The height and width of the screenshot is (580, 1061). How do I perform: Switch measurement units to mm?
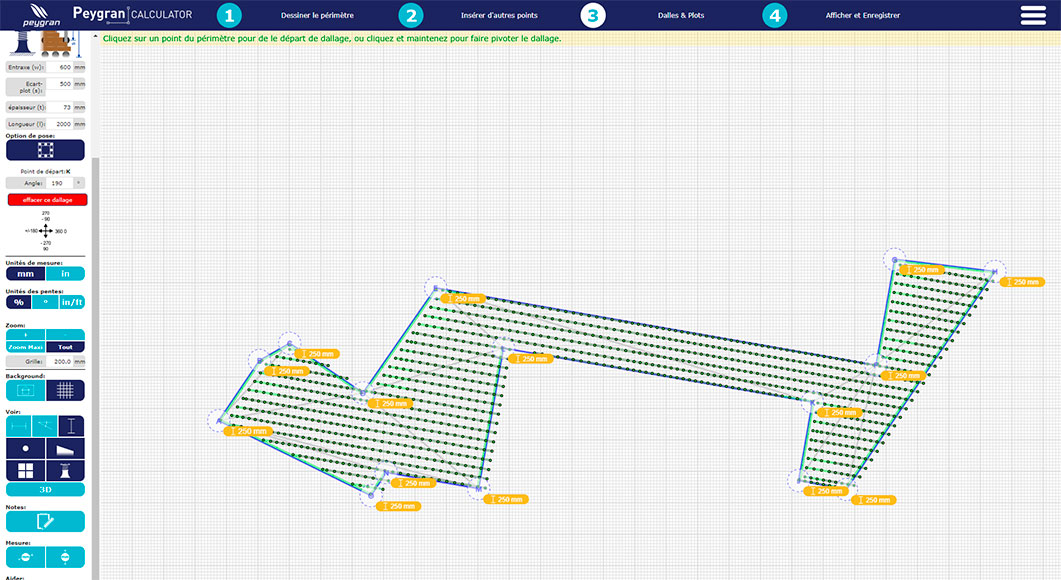pyautogui.click(x=26, y=273)
